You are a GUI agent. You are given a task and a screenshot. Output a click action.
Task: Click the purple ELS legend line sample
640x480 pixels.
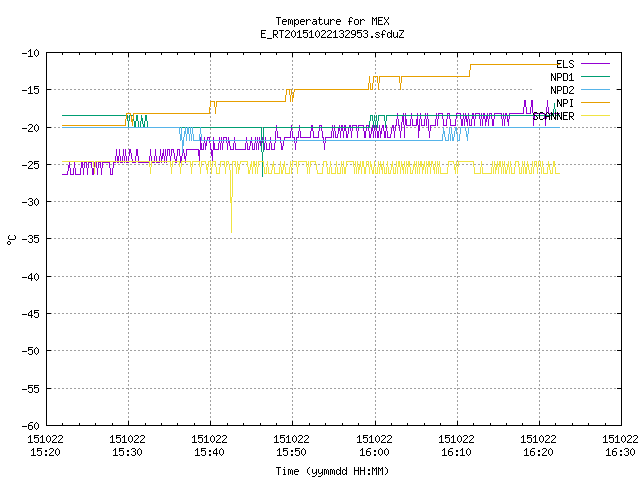(x=595, y=64)
